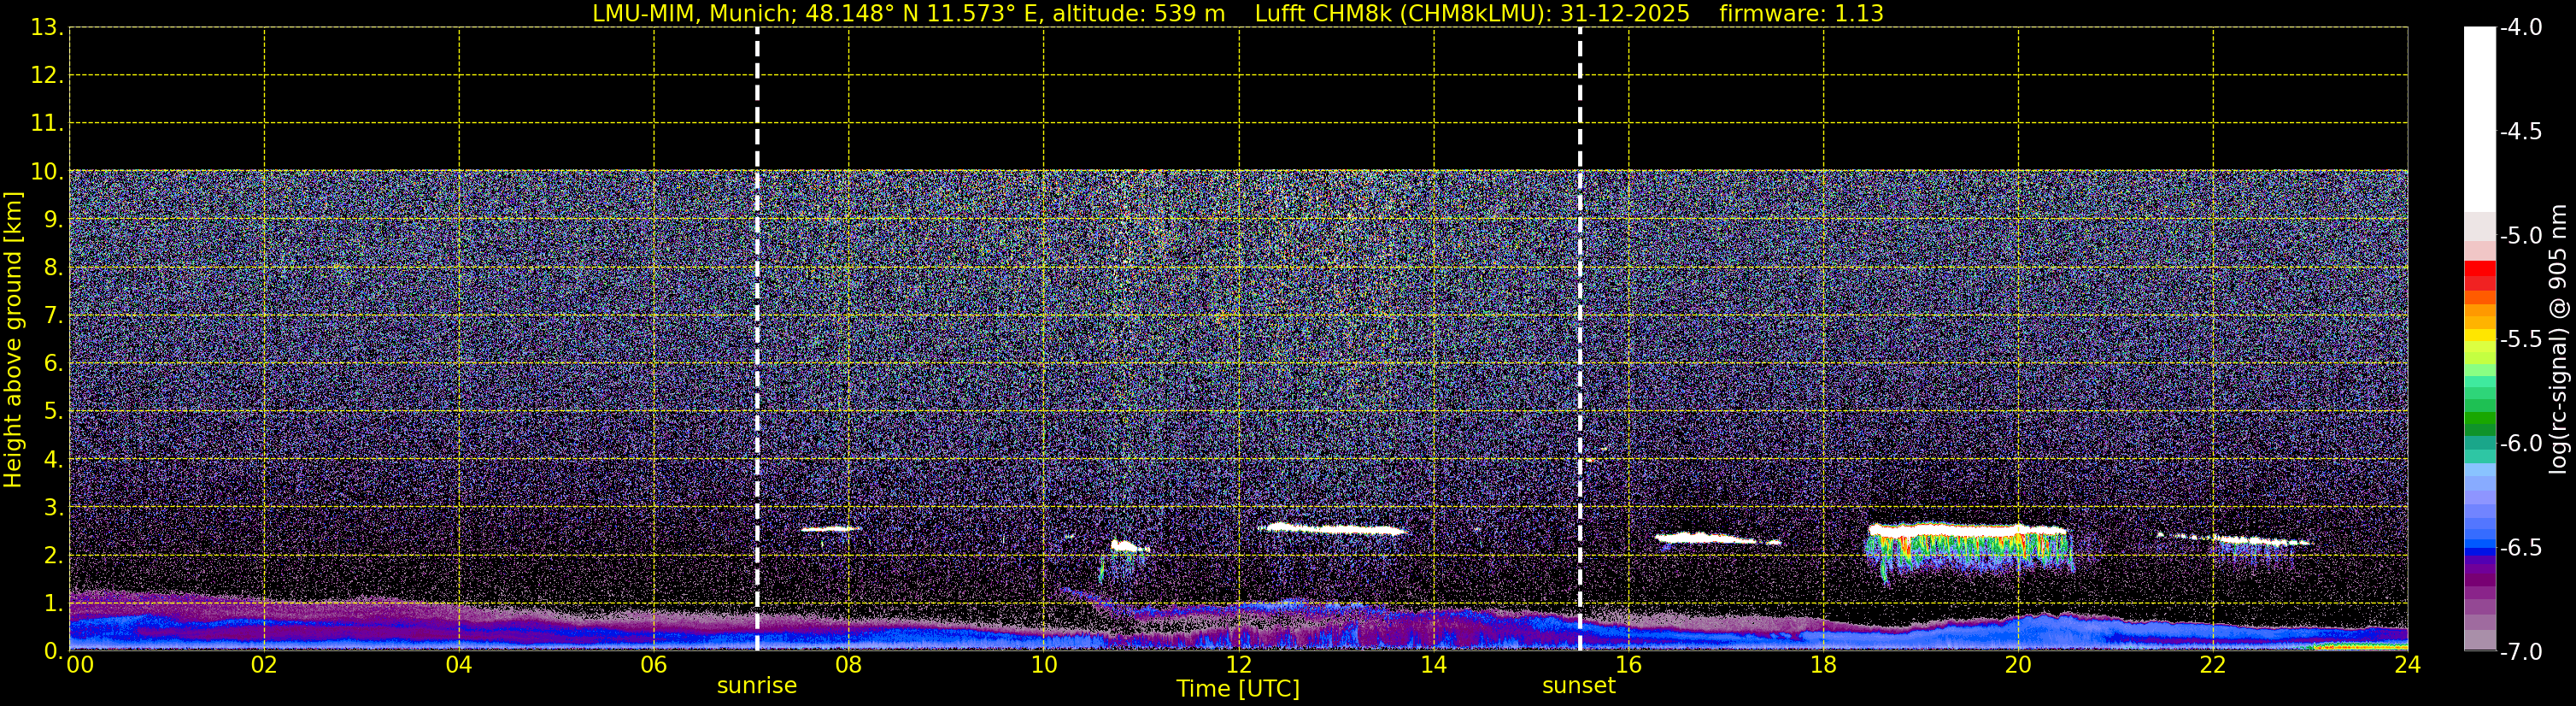Click the "4" height axis tick label
The height and width of the screenshot is (706, 2576).
coord(52,460)
